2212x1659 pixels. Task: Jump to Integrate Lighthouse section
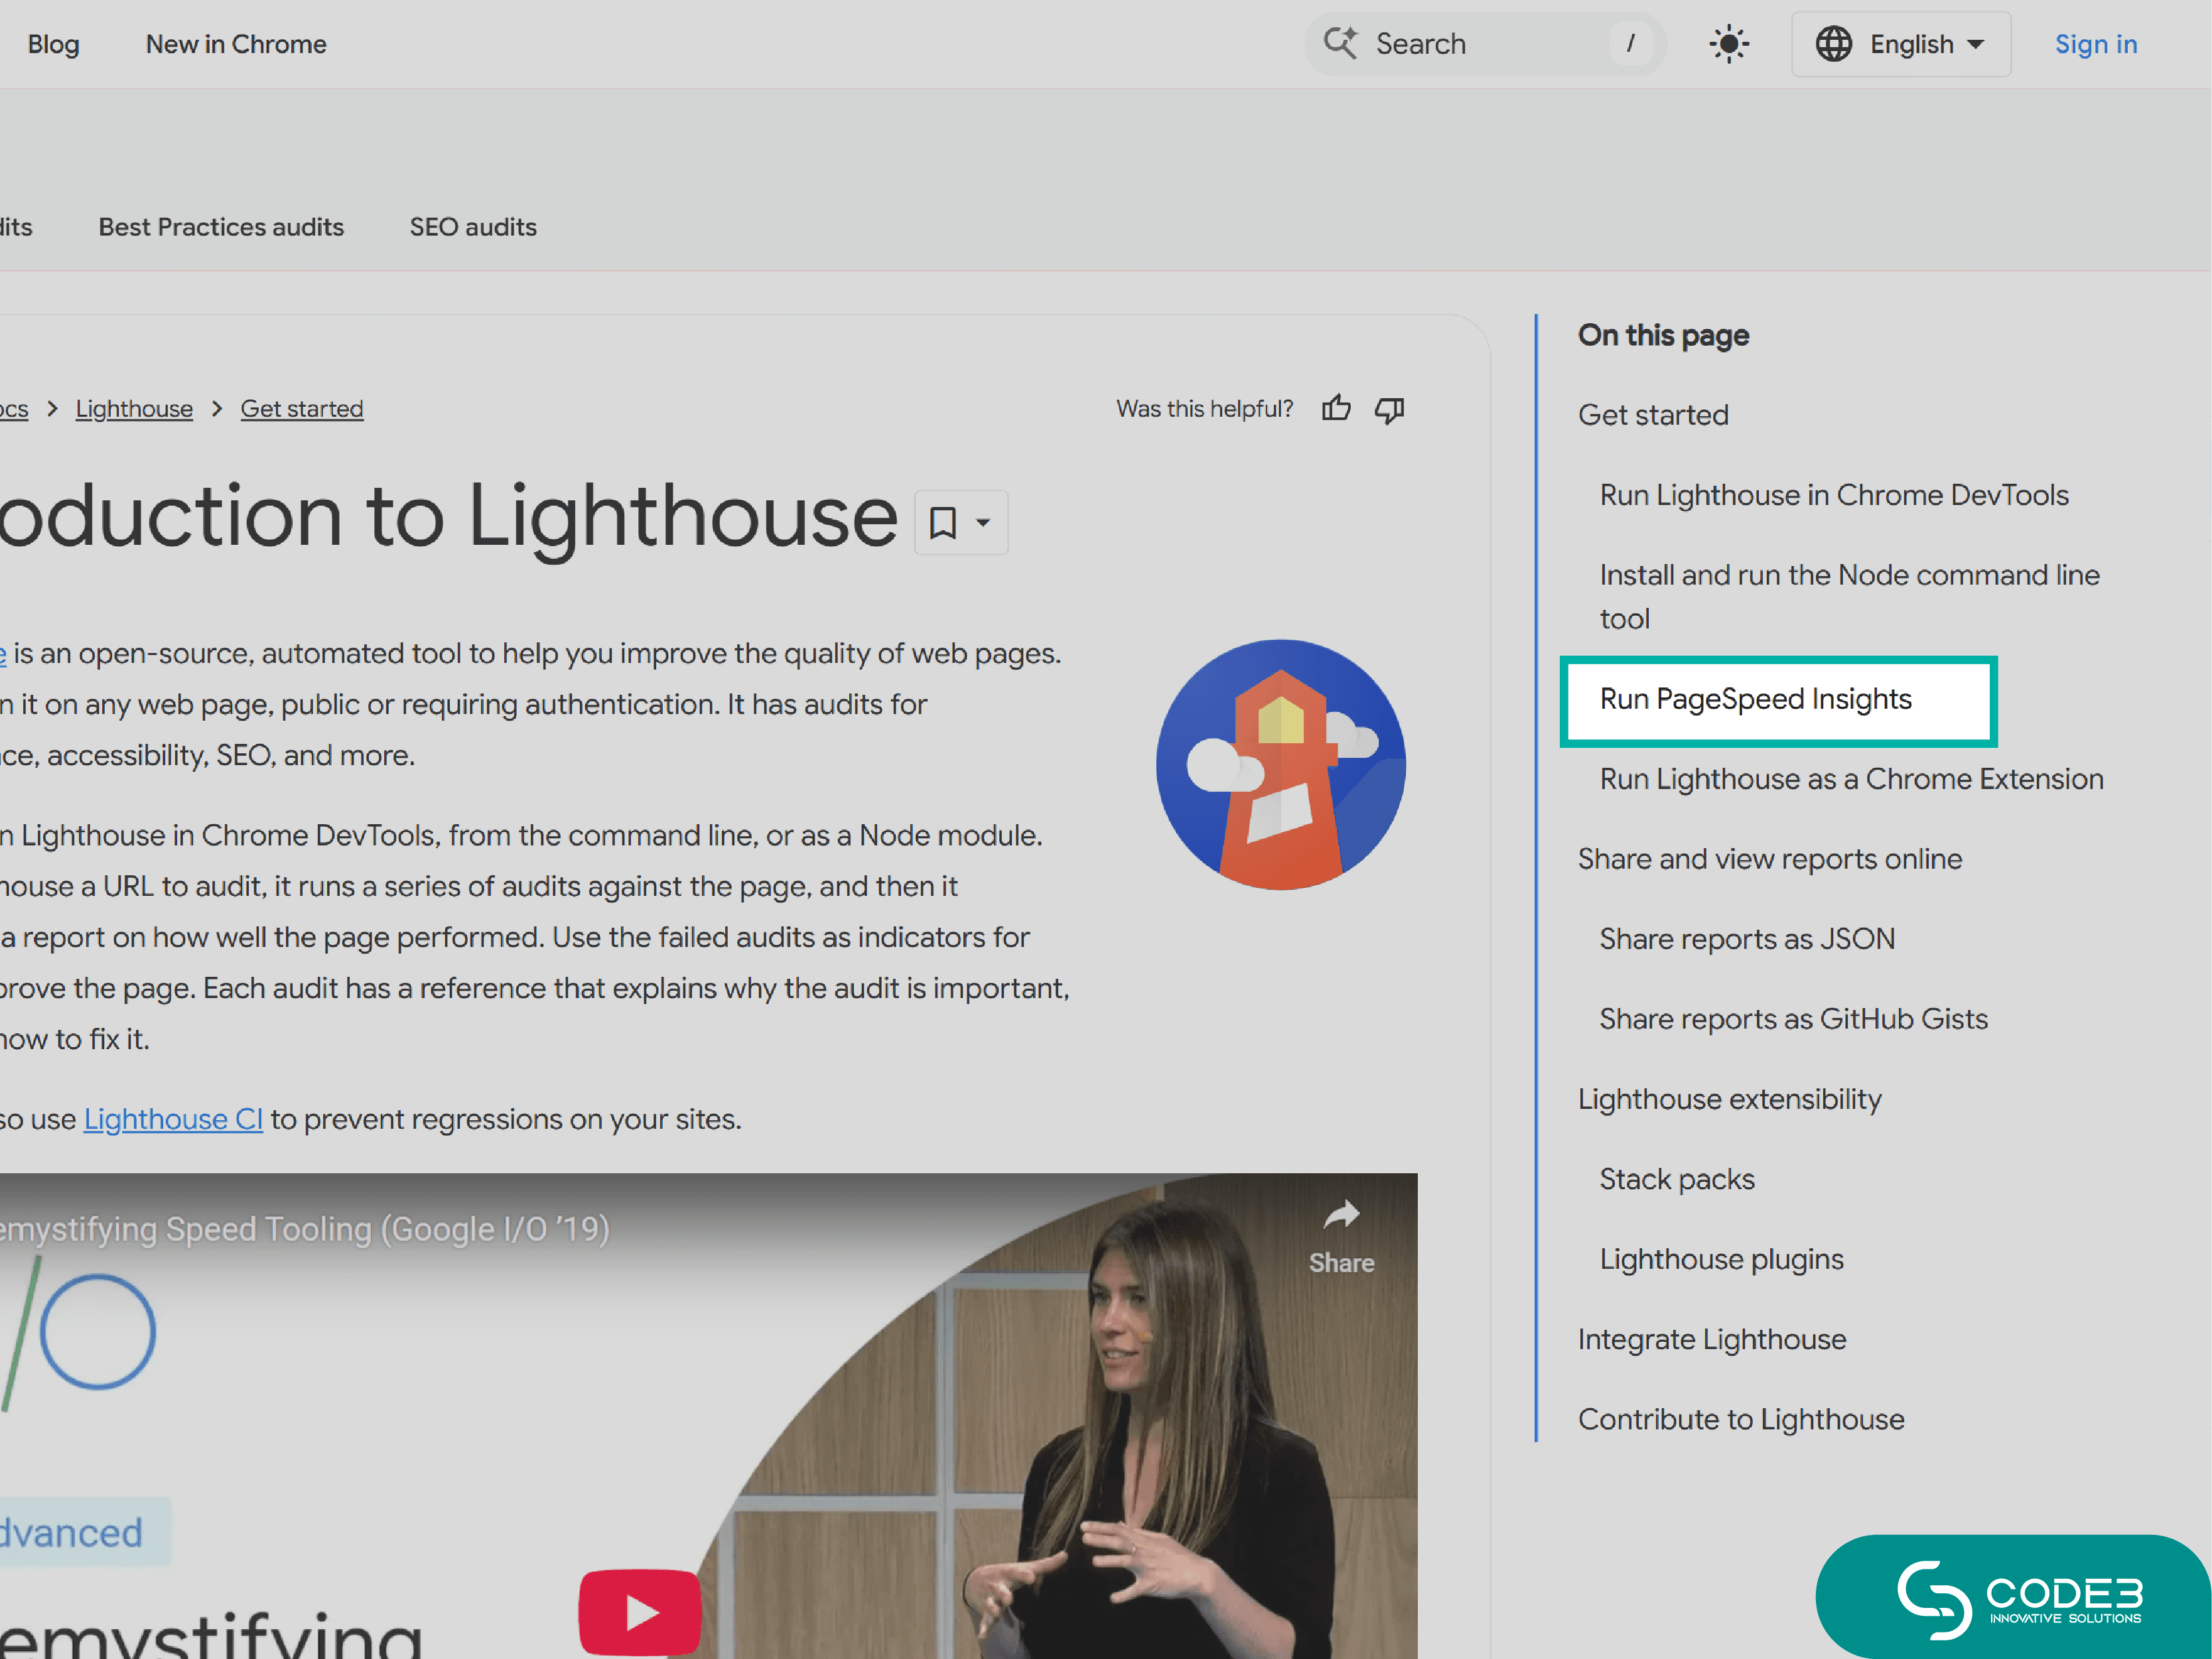[1712, 1339]
